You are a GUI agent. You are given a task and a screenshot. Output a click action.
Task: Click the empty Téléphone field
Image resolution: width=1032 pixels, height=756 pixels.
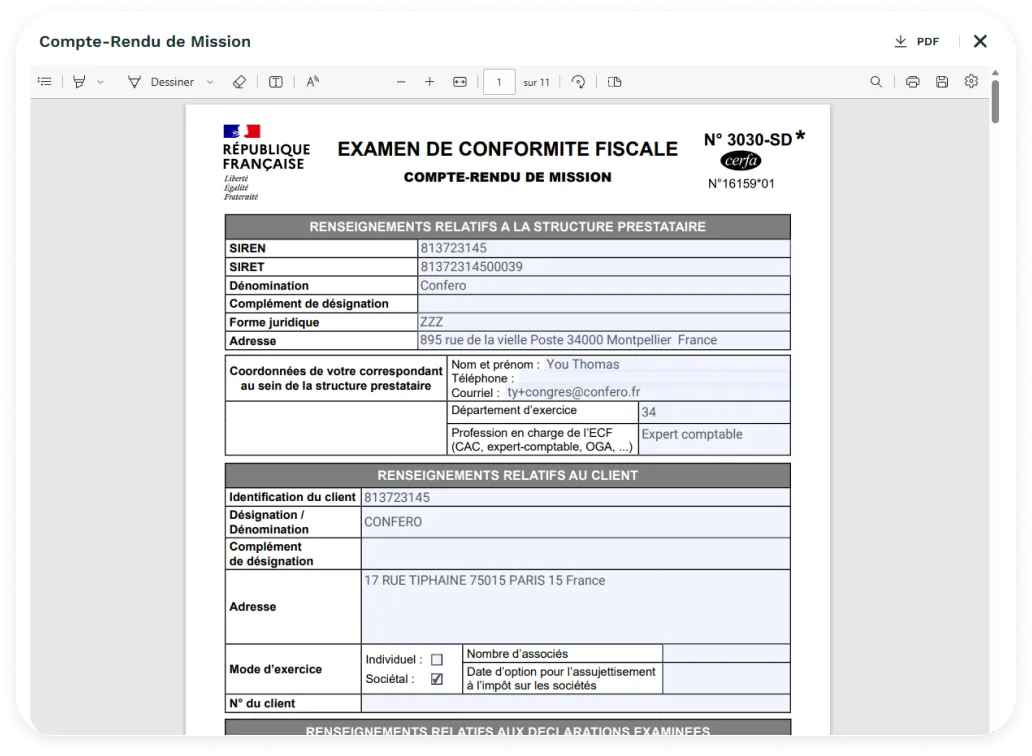654,378
